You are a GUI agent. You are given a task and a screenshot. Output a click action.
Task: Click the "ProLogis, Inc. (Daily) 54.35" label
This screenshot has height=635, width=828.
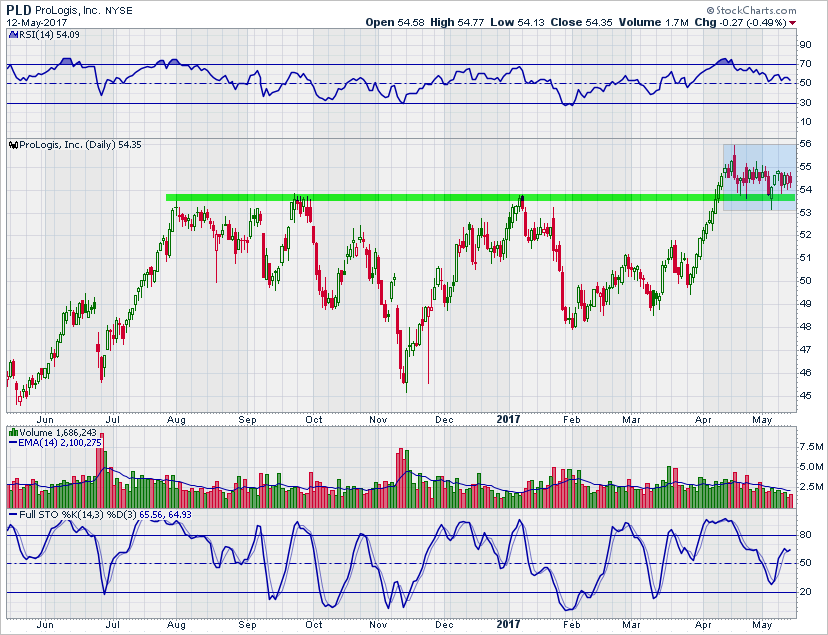point(80,145)
